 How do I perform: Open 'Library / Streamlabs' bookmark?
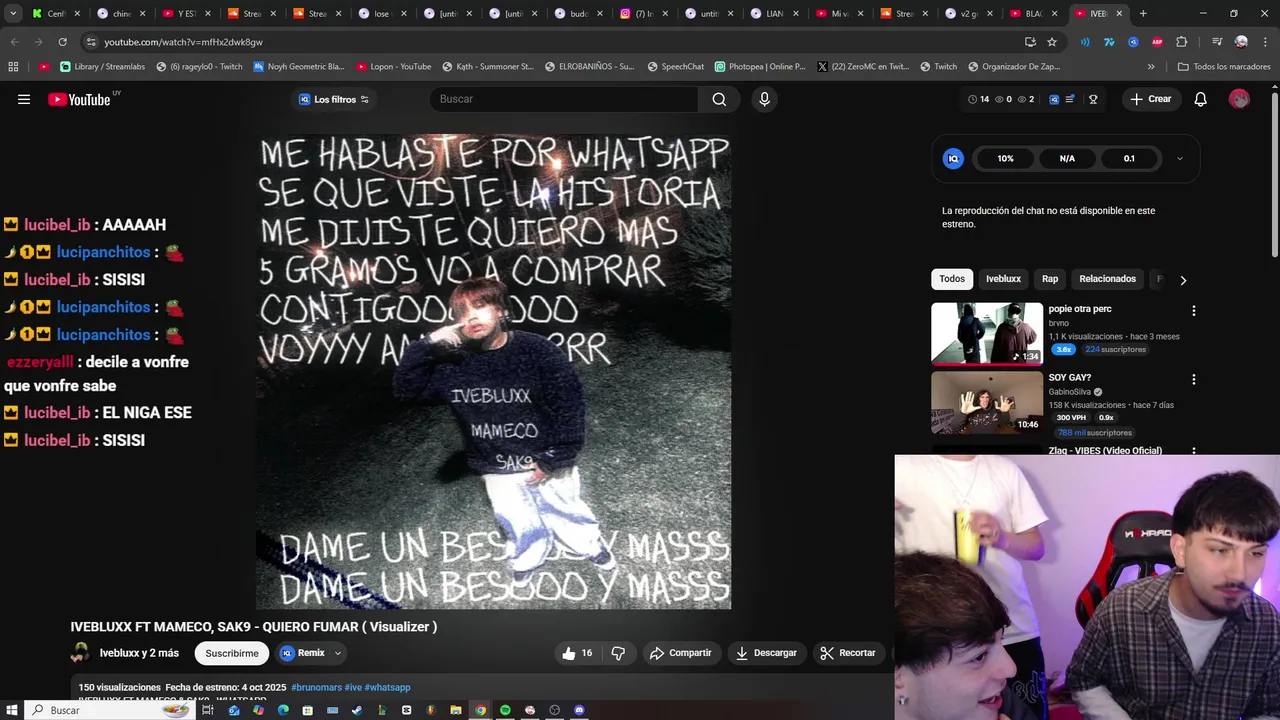[102, 67]
